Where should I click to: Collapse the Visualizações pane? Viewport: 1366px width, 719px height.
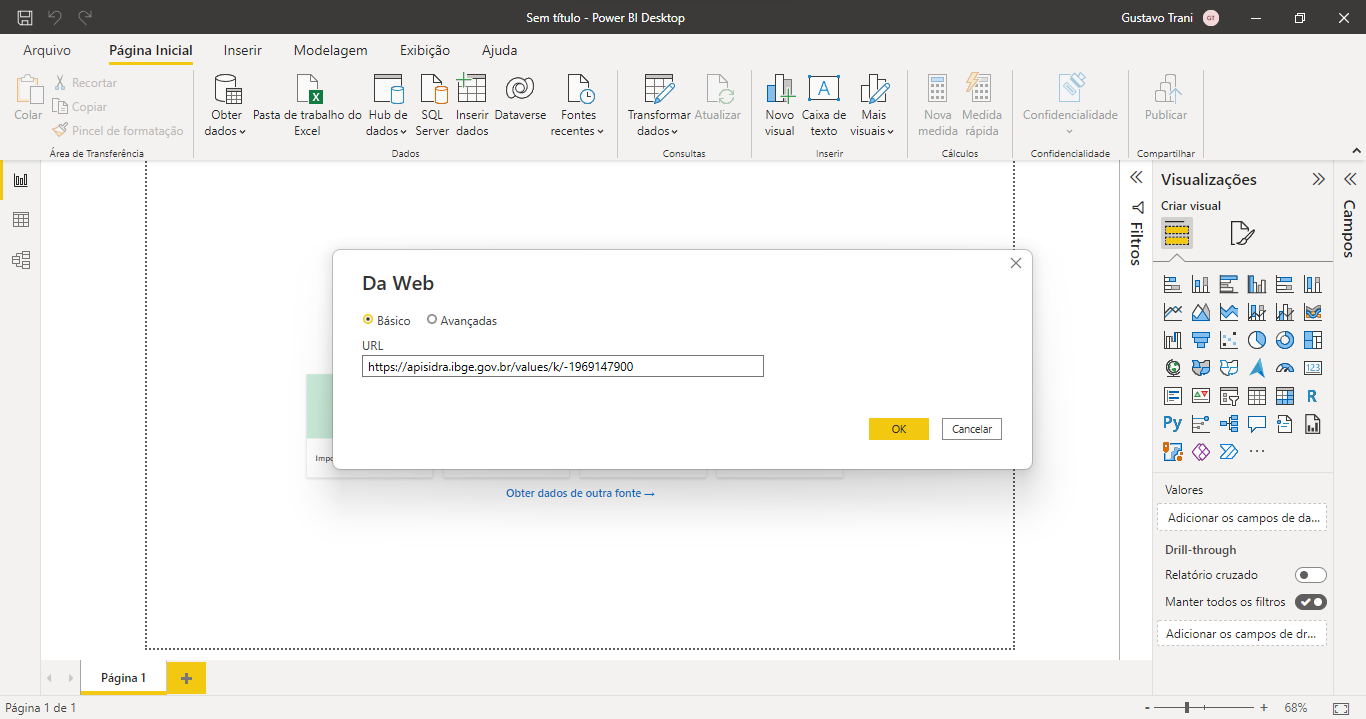point(1318,180)
